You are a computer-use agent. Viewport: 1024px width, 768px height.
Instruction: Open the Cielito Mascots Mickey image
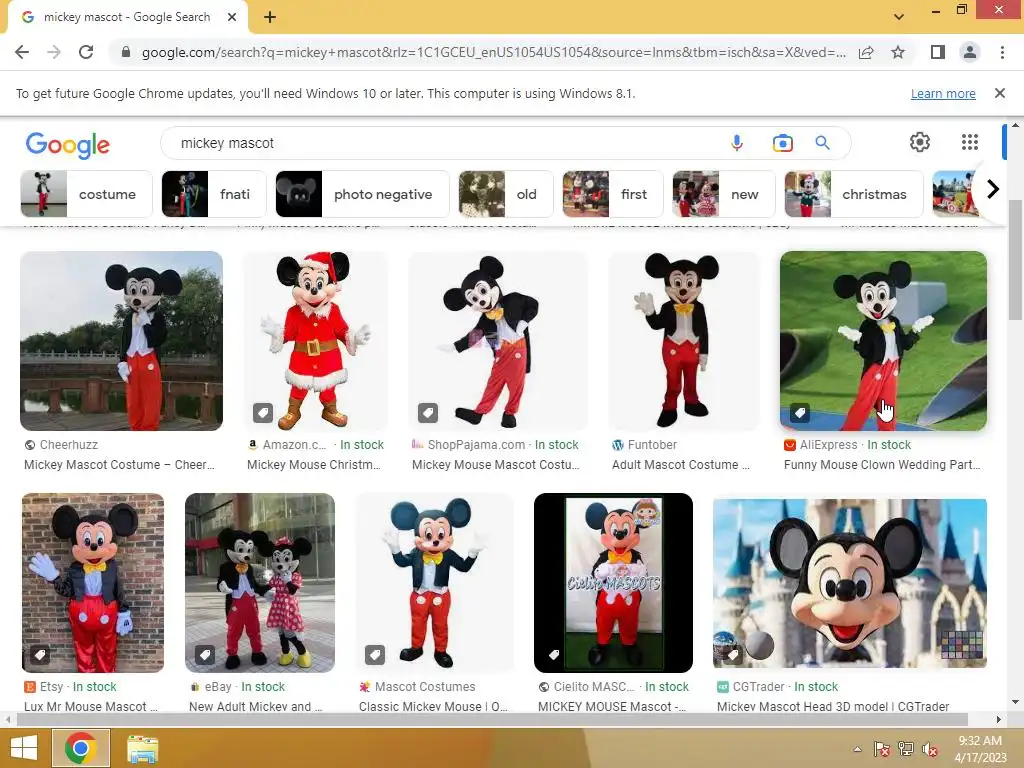click(613, 583)
